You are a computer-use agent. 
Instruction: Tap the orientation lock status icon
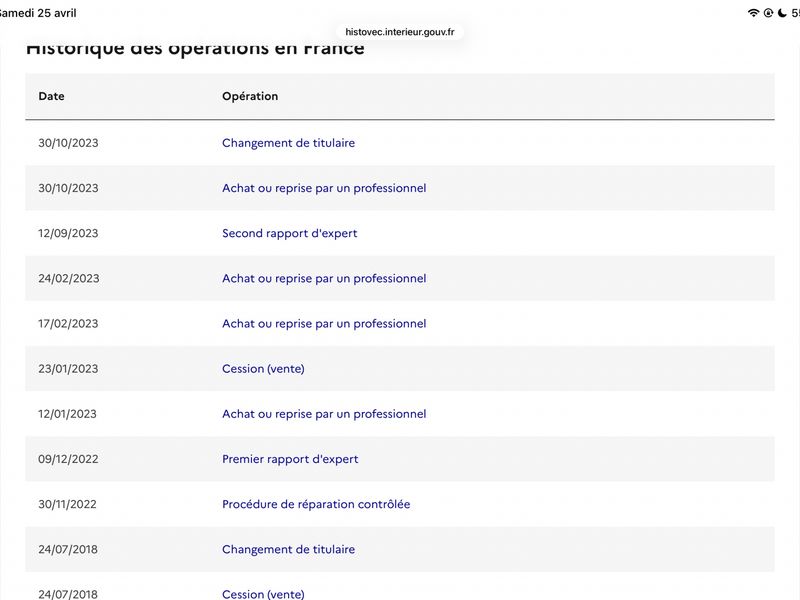click(768, 13)
